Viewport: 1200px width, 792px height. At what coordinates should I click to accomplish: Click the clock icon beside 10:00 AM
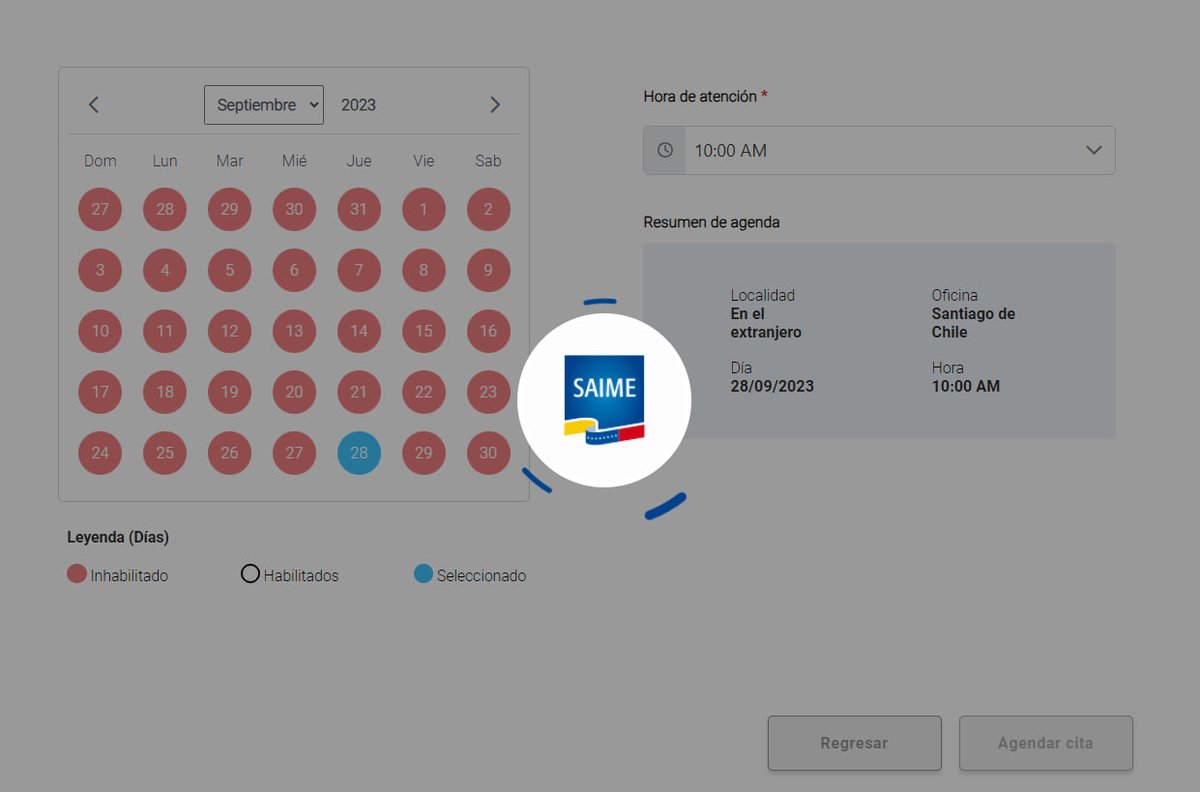coord(665,150)
